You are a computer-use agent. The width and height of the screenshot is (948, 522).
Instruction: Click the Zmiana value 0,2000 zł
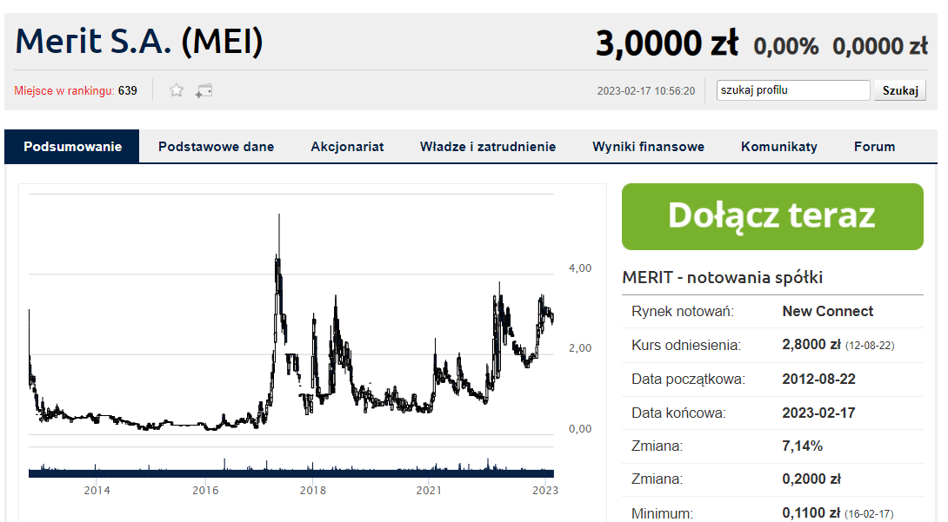tap(811, 479)
